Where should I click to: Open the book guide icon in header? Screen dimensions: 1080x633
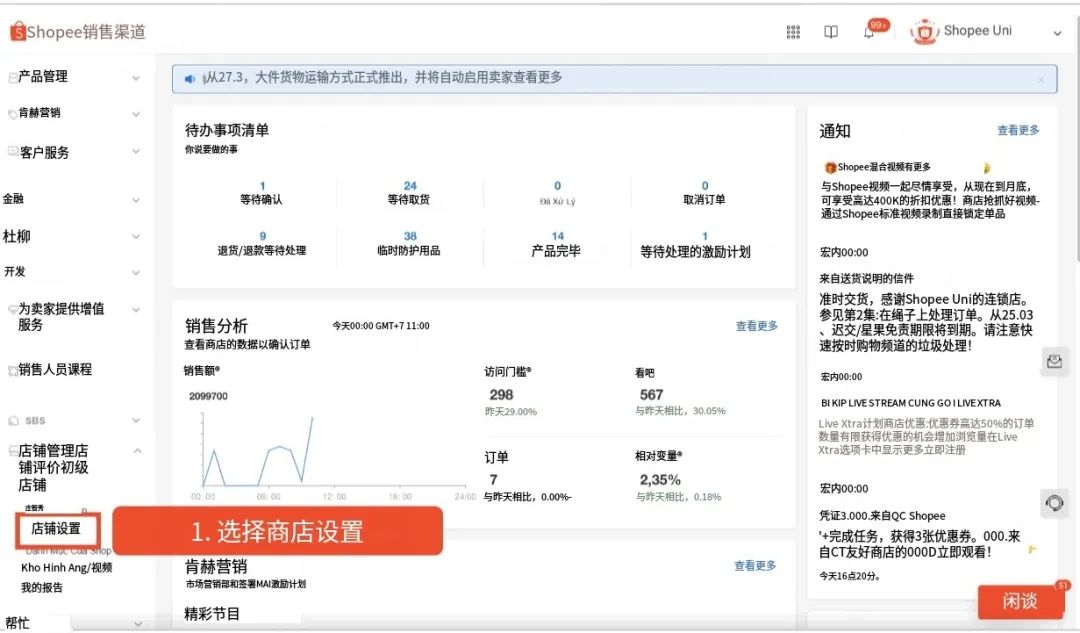tap(831, 32)
